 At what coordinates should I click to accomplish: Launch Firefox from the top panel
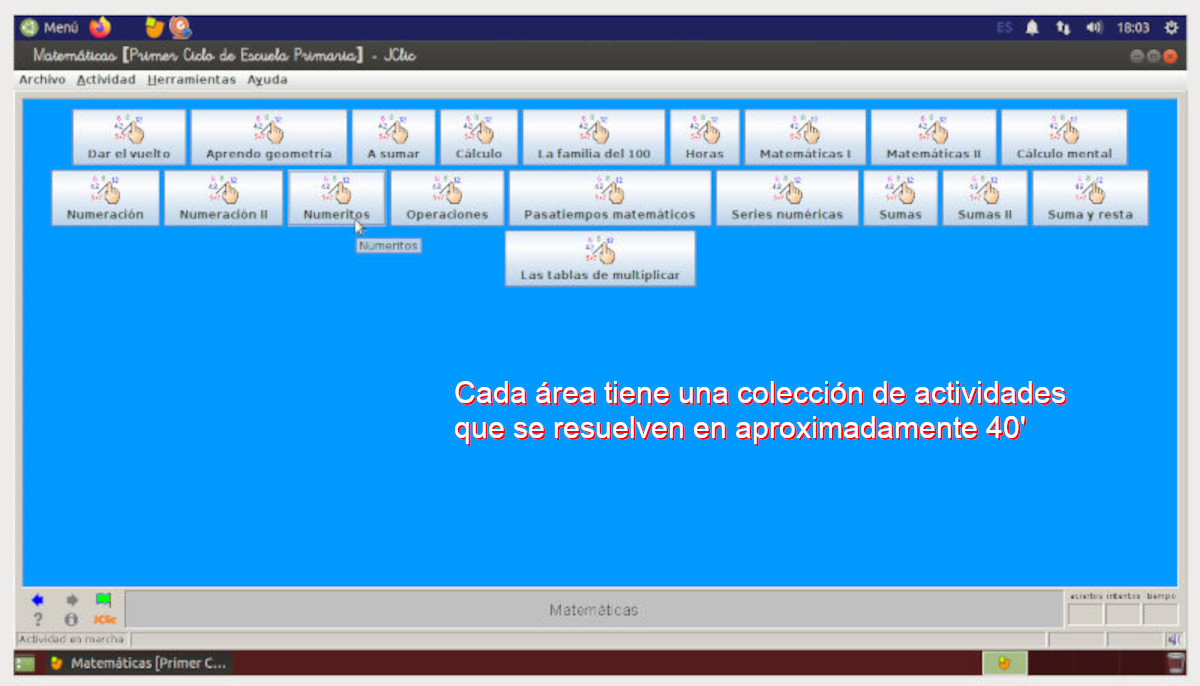[100, 28]
